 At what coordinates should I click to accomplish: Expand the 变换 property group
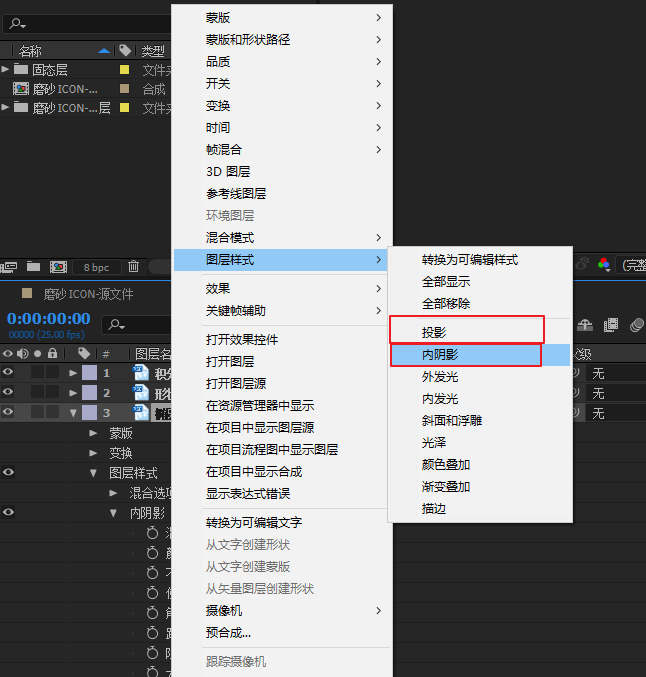(93, 453)
